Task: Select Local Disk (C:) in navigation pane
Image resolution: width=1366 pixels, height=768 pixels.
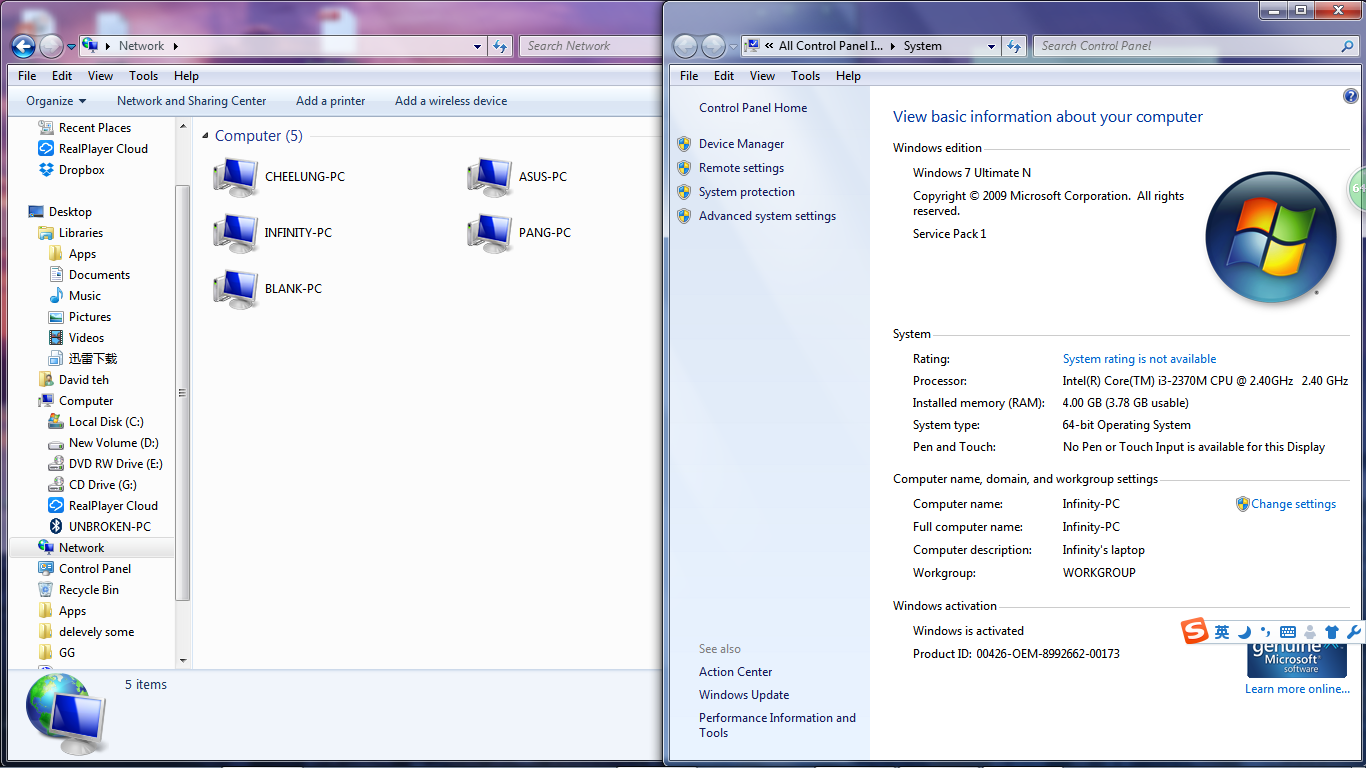Action: point(96,422)
